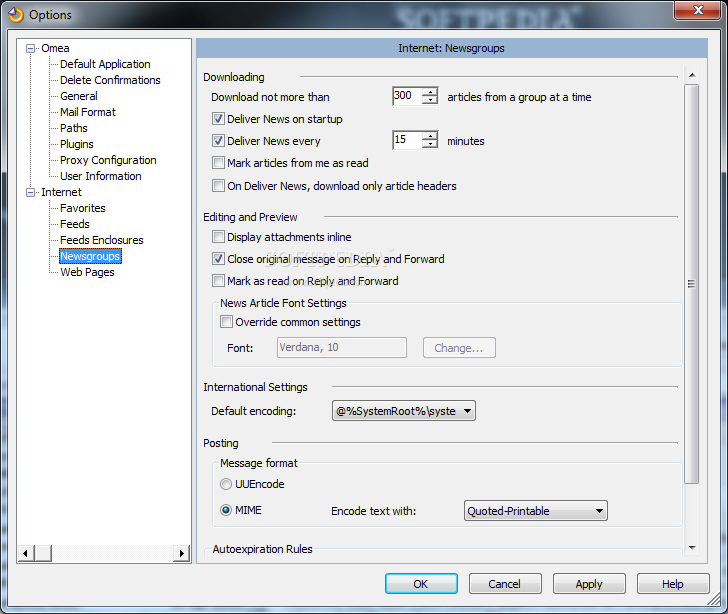This screenshot has height=614, width=728.
Task: Select Paths in the options tree
Action: pyautogui.click(x=73, y=128)
